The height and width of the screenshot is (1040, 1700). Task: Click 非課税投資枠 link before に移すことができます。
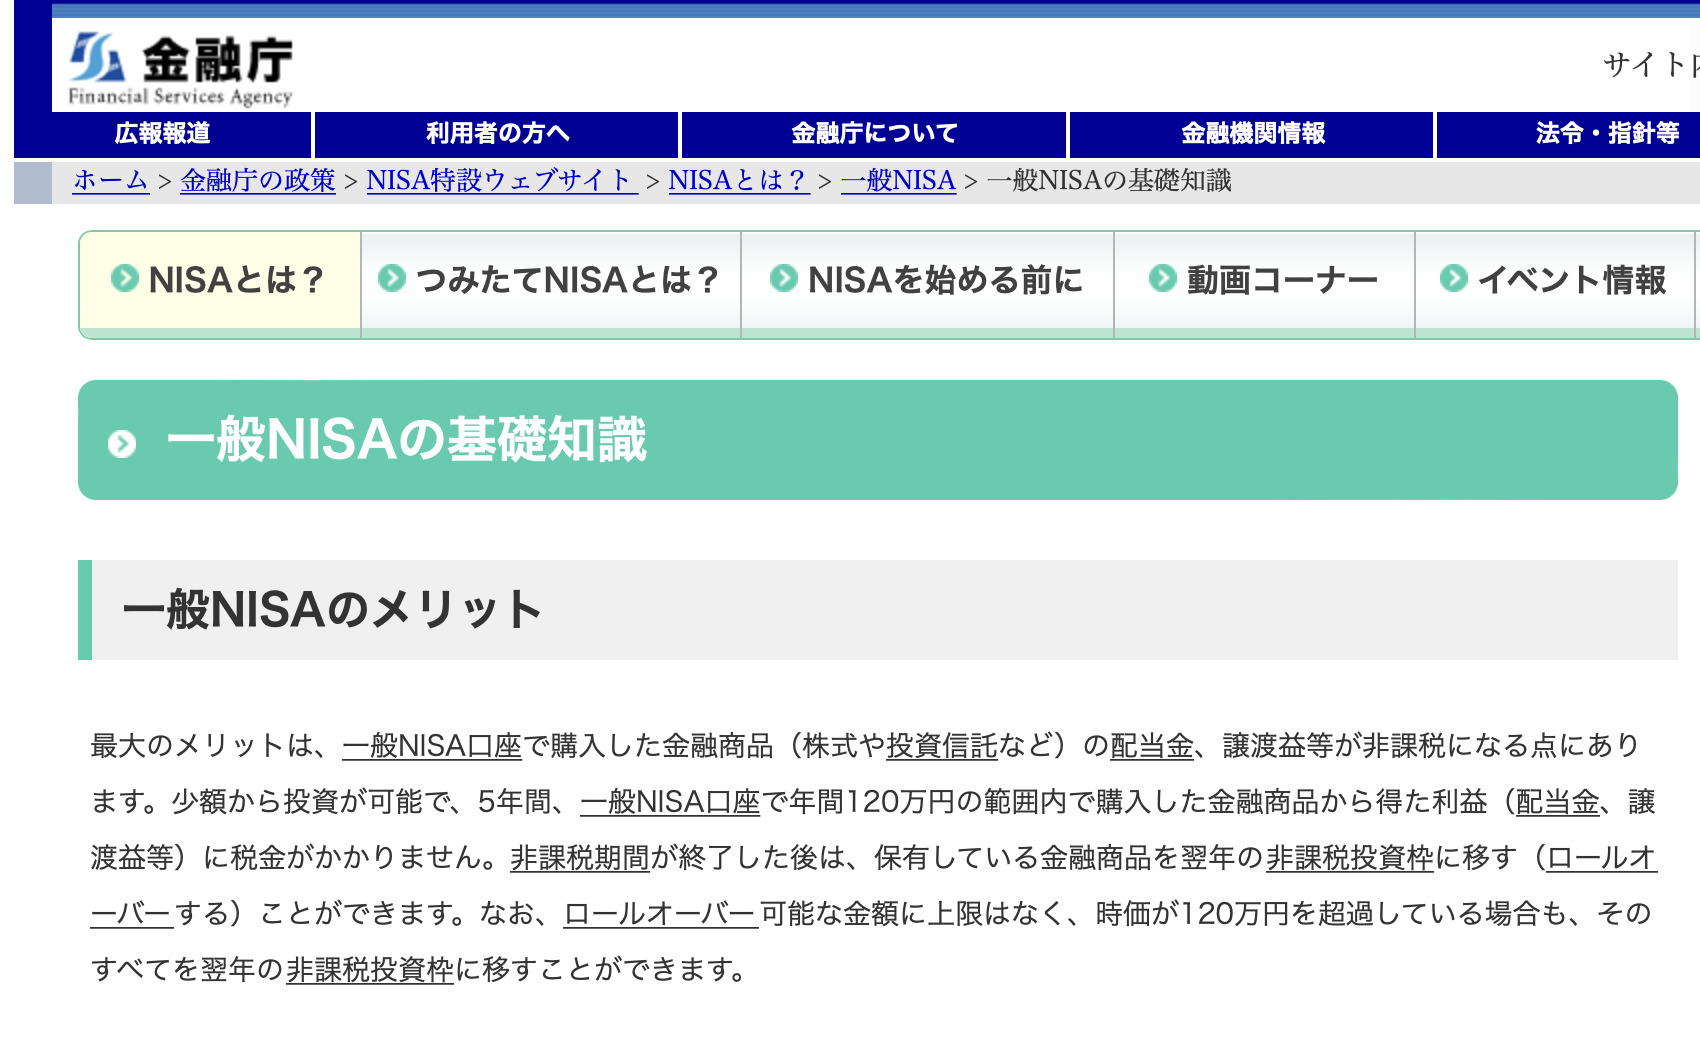pyautogui.click(x=370, y=970)
